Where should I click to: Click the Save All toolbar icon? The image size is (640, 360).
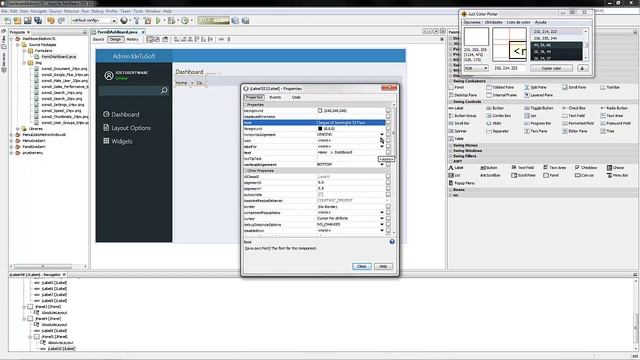click(38, 20)
